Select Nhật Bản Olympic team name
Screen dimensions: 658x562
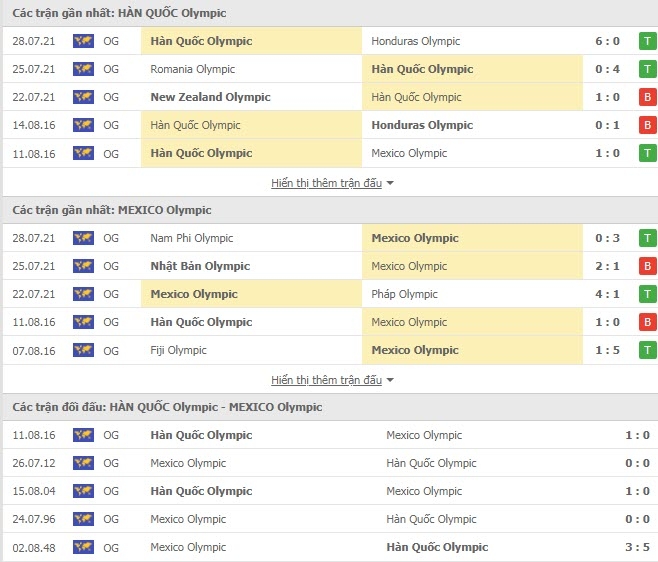click(x=200, y=266)
